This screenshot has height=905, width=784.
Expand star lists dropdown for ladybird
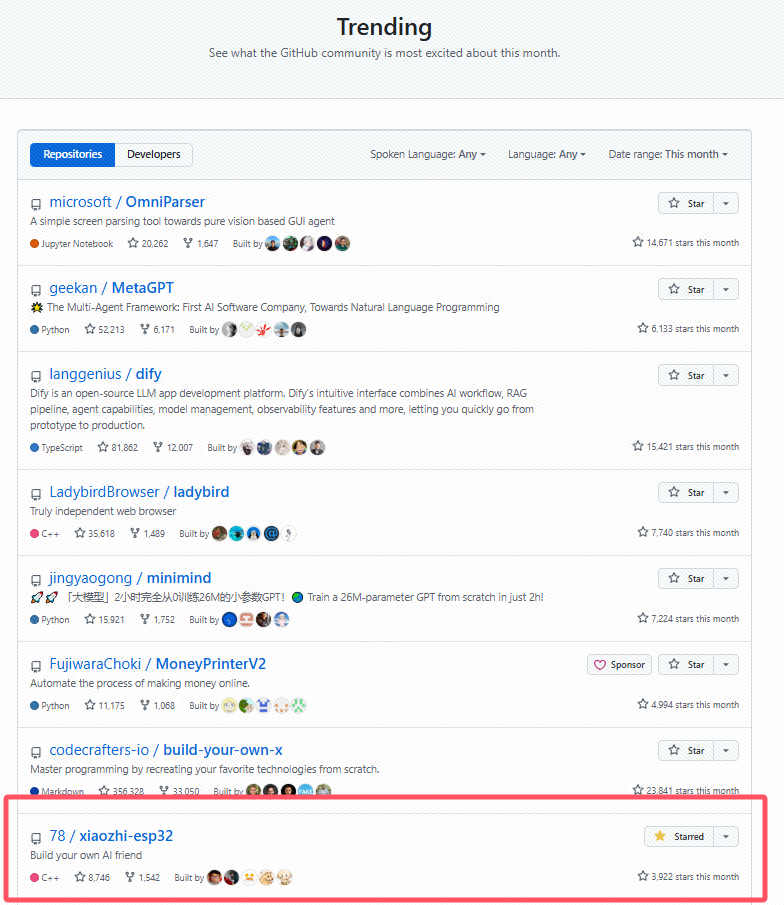pyautogui.click(x=726, y=492)
